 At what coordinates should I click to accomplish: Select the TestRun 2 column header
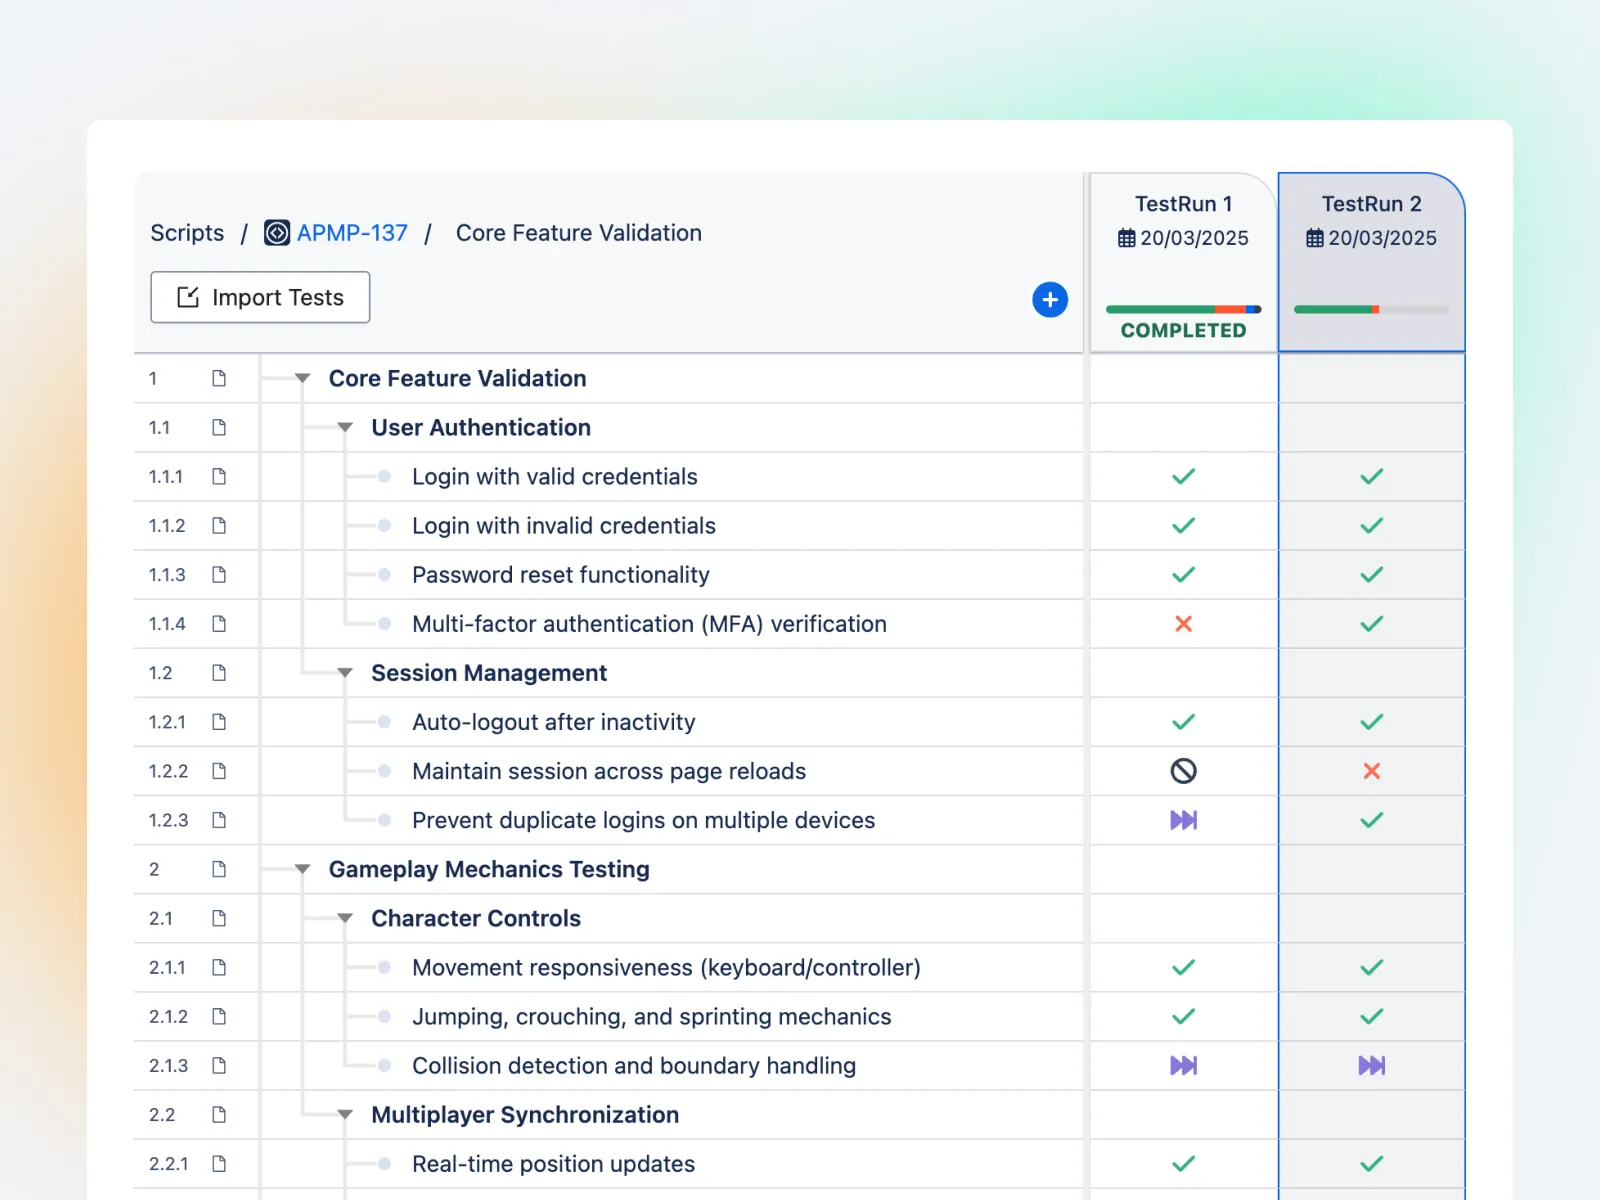[x=1371, y=204]
